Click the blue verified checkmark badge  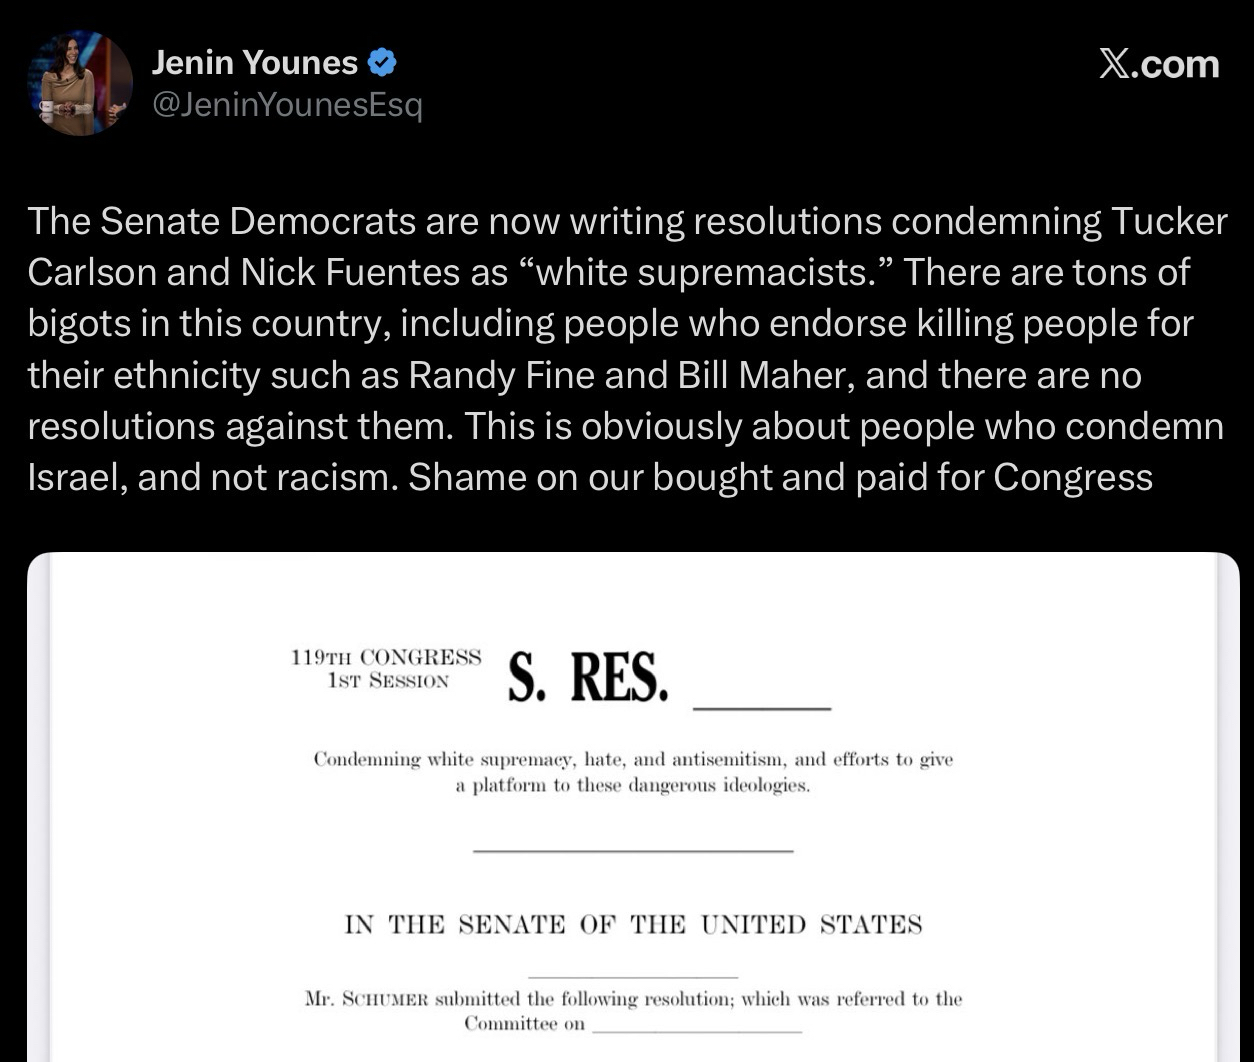click(383, 63)
